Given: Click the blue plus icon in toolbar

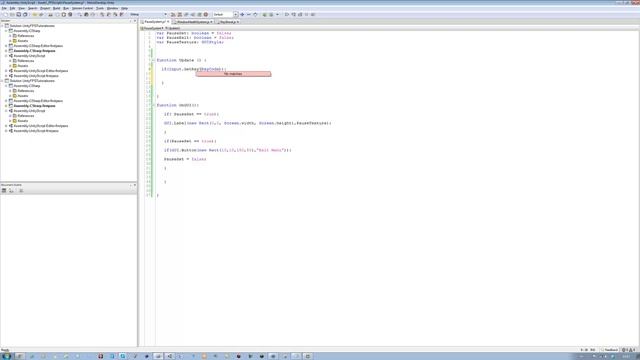Looking at the screenshot, I should 242,14.
